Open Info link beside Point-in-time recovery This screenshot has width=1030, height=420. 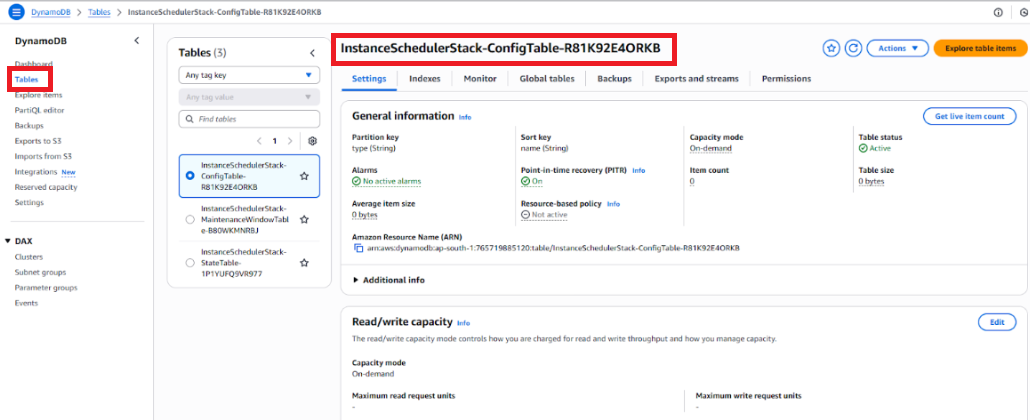click(x=638, y=170)
